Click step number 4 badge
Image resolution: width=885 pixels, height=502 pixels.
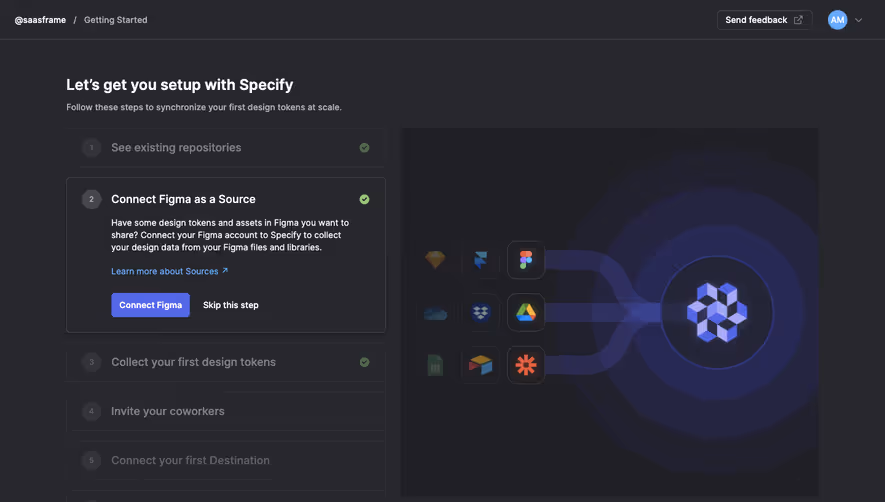(x=91, y=411)
